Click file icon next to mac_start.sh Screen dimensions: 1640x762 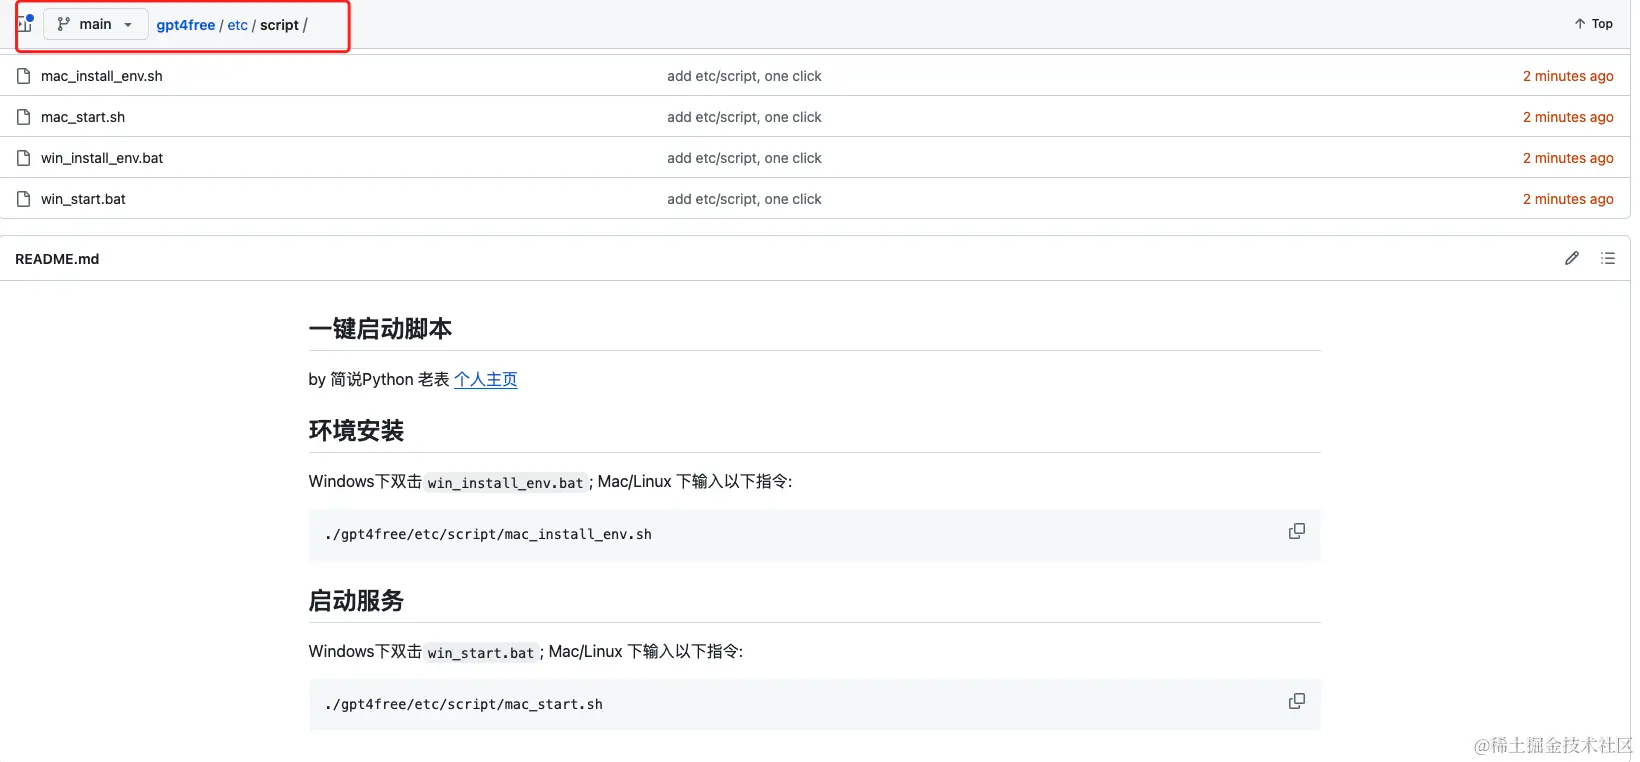tap(23, 117)
